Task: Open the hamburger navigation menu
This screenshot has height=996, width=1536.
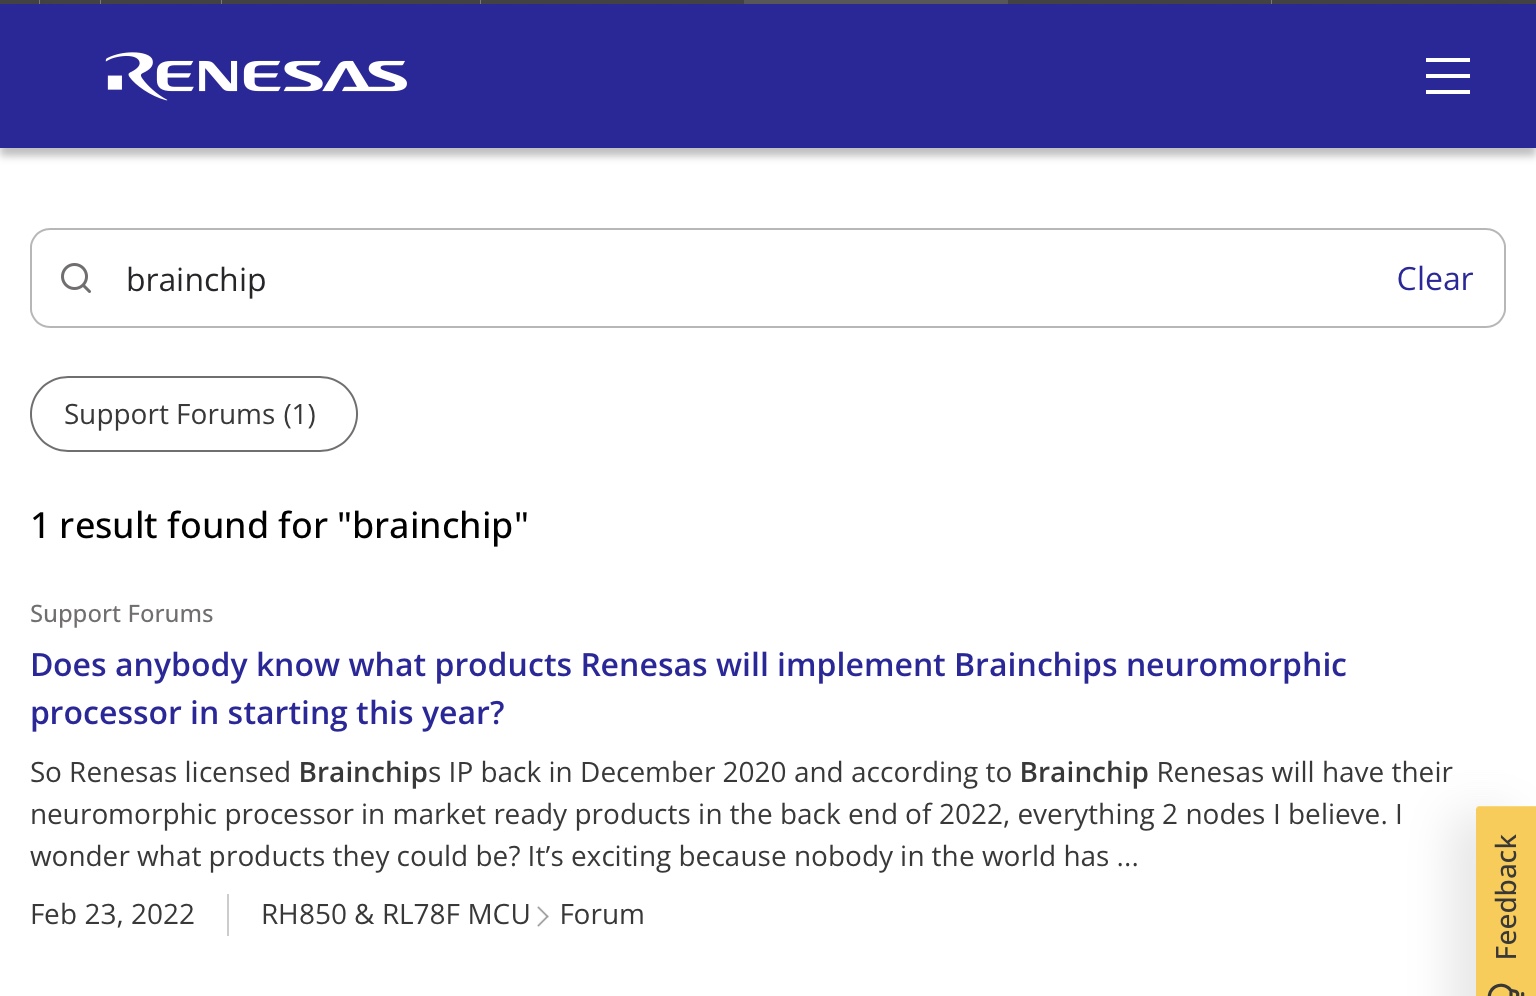Action: (1447, 76)
